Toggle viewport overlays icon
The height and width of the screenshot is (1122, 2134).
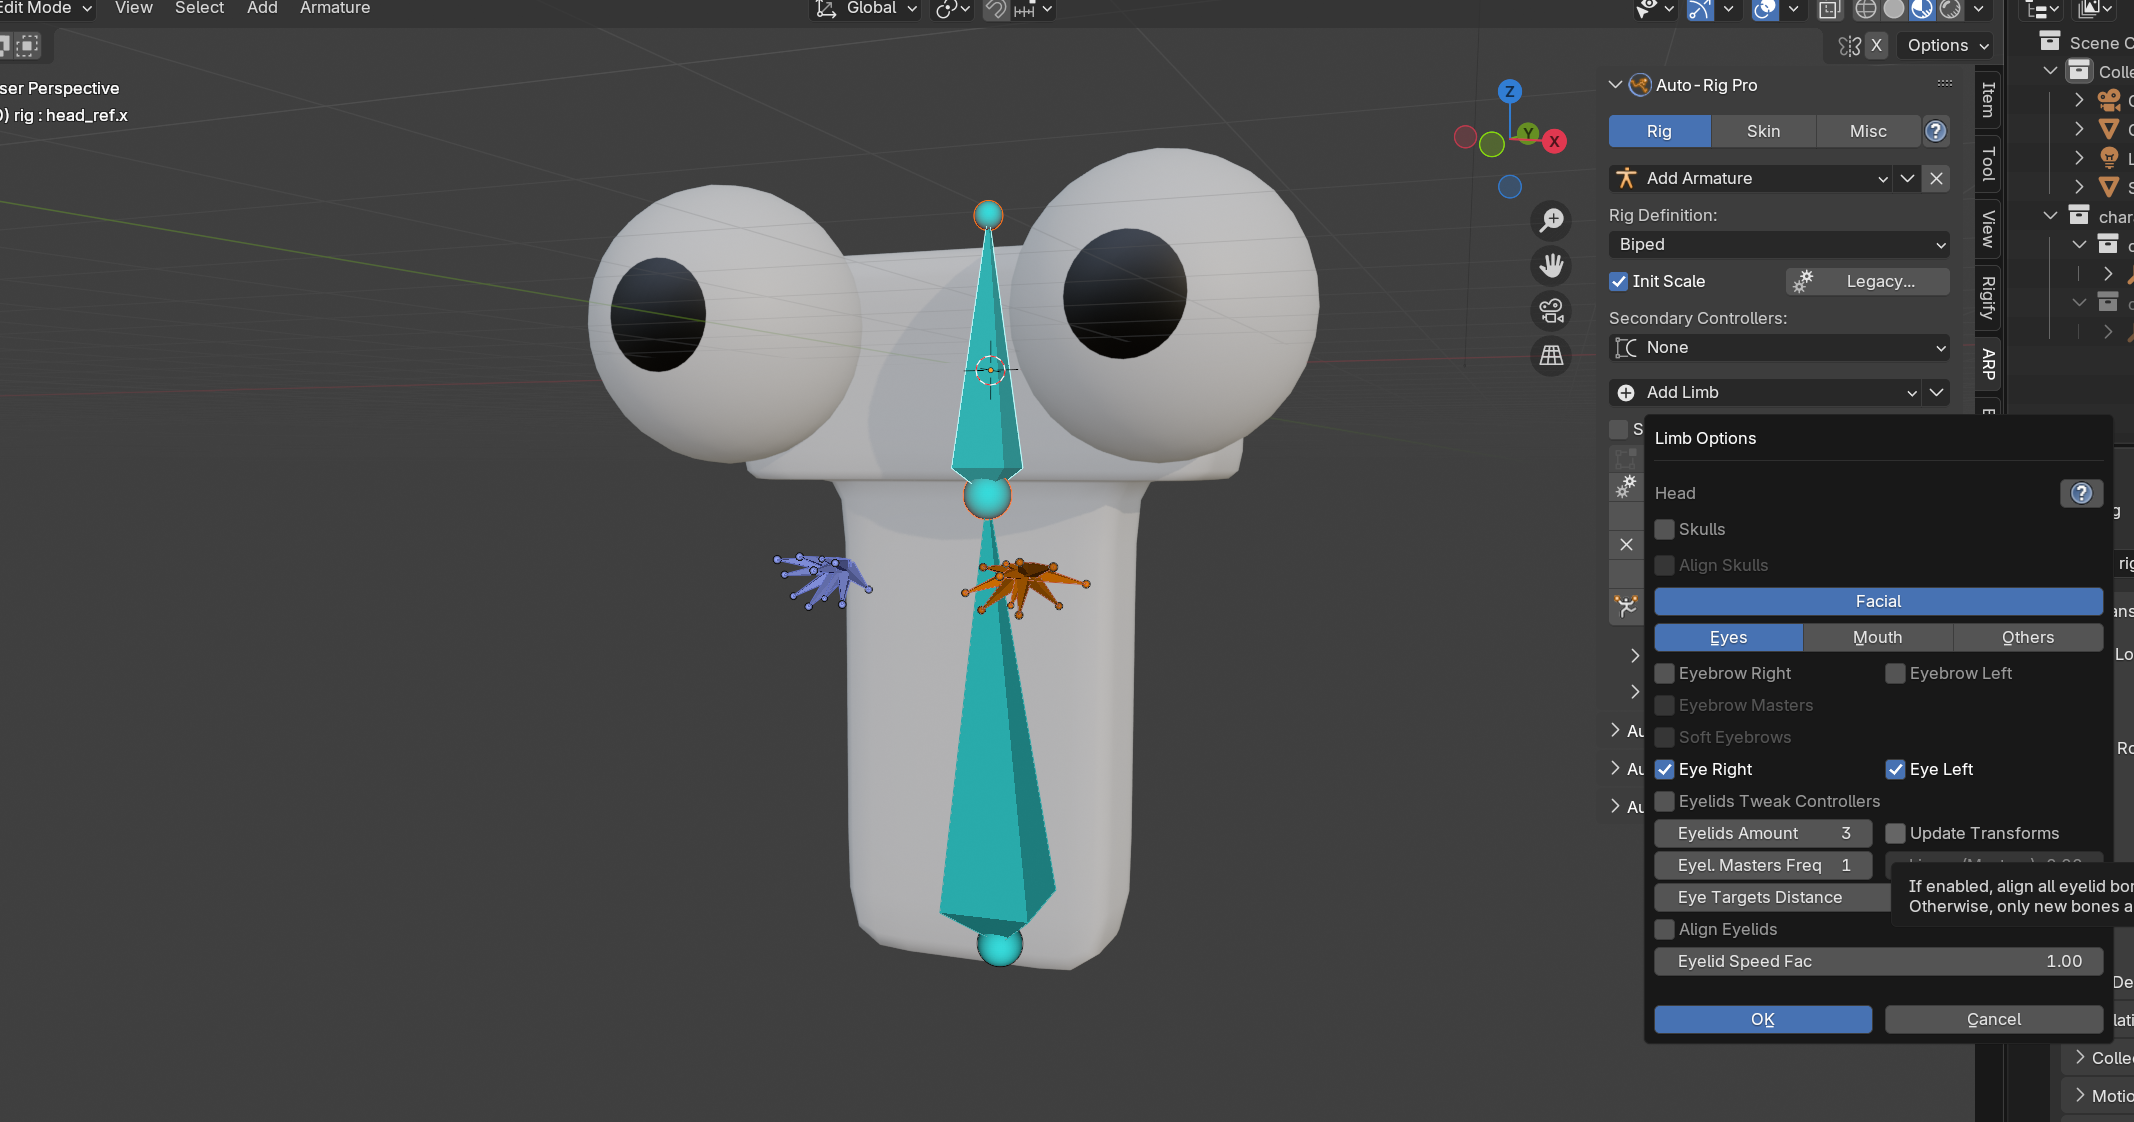[1765, 9]
